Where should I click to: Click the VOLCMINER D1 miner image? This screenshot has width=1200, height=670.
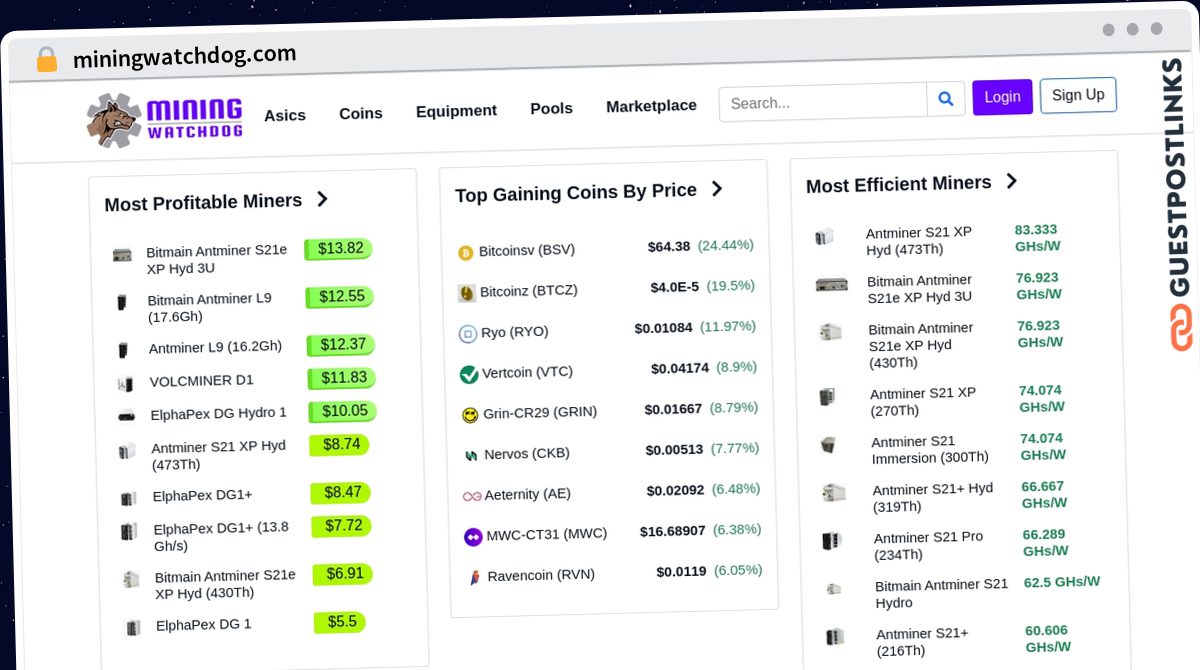point(125,383)
